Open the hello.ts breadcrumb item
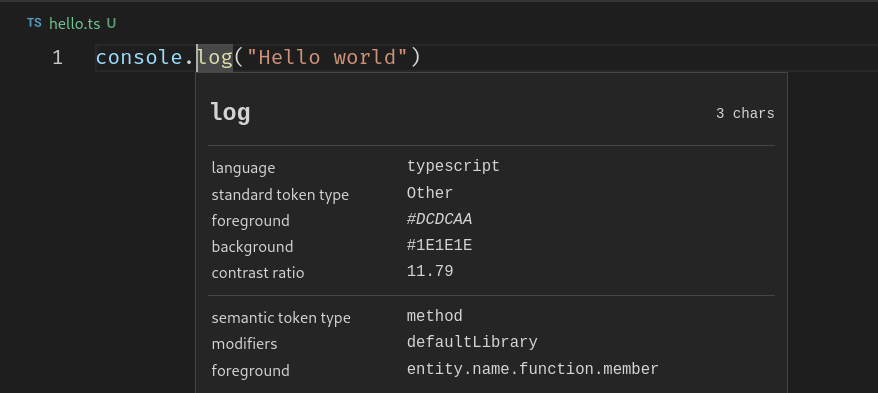This screenshot has height=393, width=878. tap(74, 24)
